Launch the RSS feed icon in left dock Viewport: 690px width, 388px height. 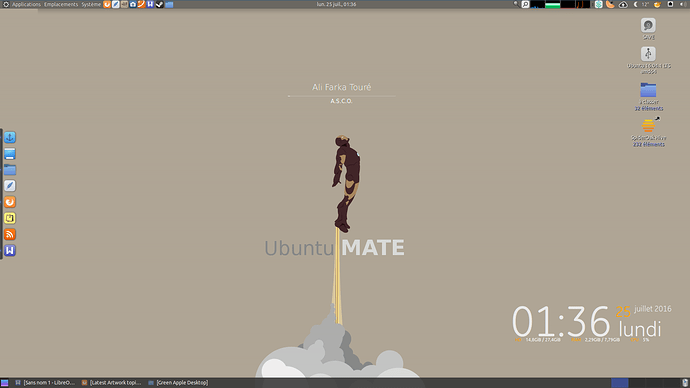tap(10, 234)
